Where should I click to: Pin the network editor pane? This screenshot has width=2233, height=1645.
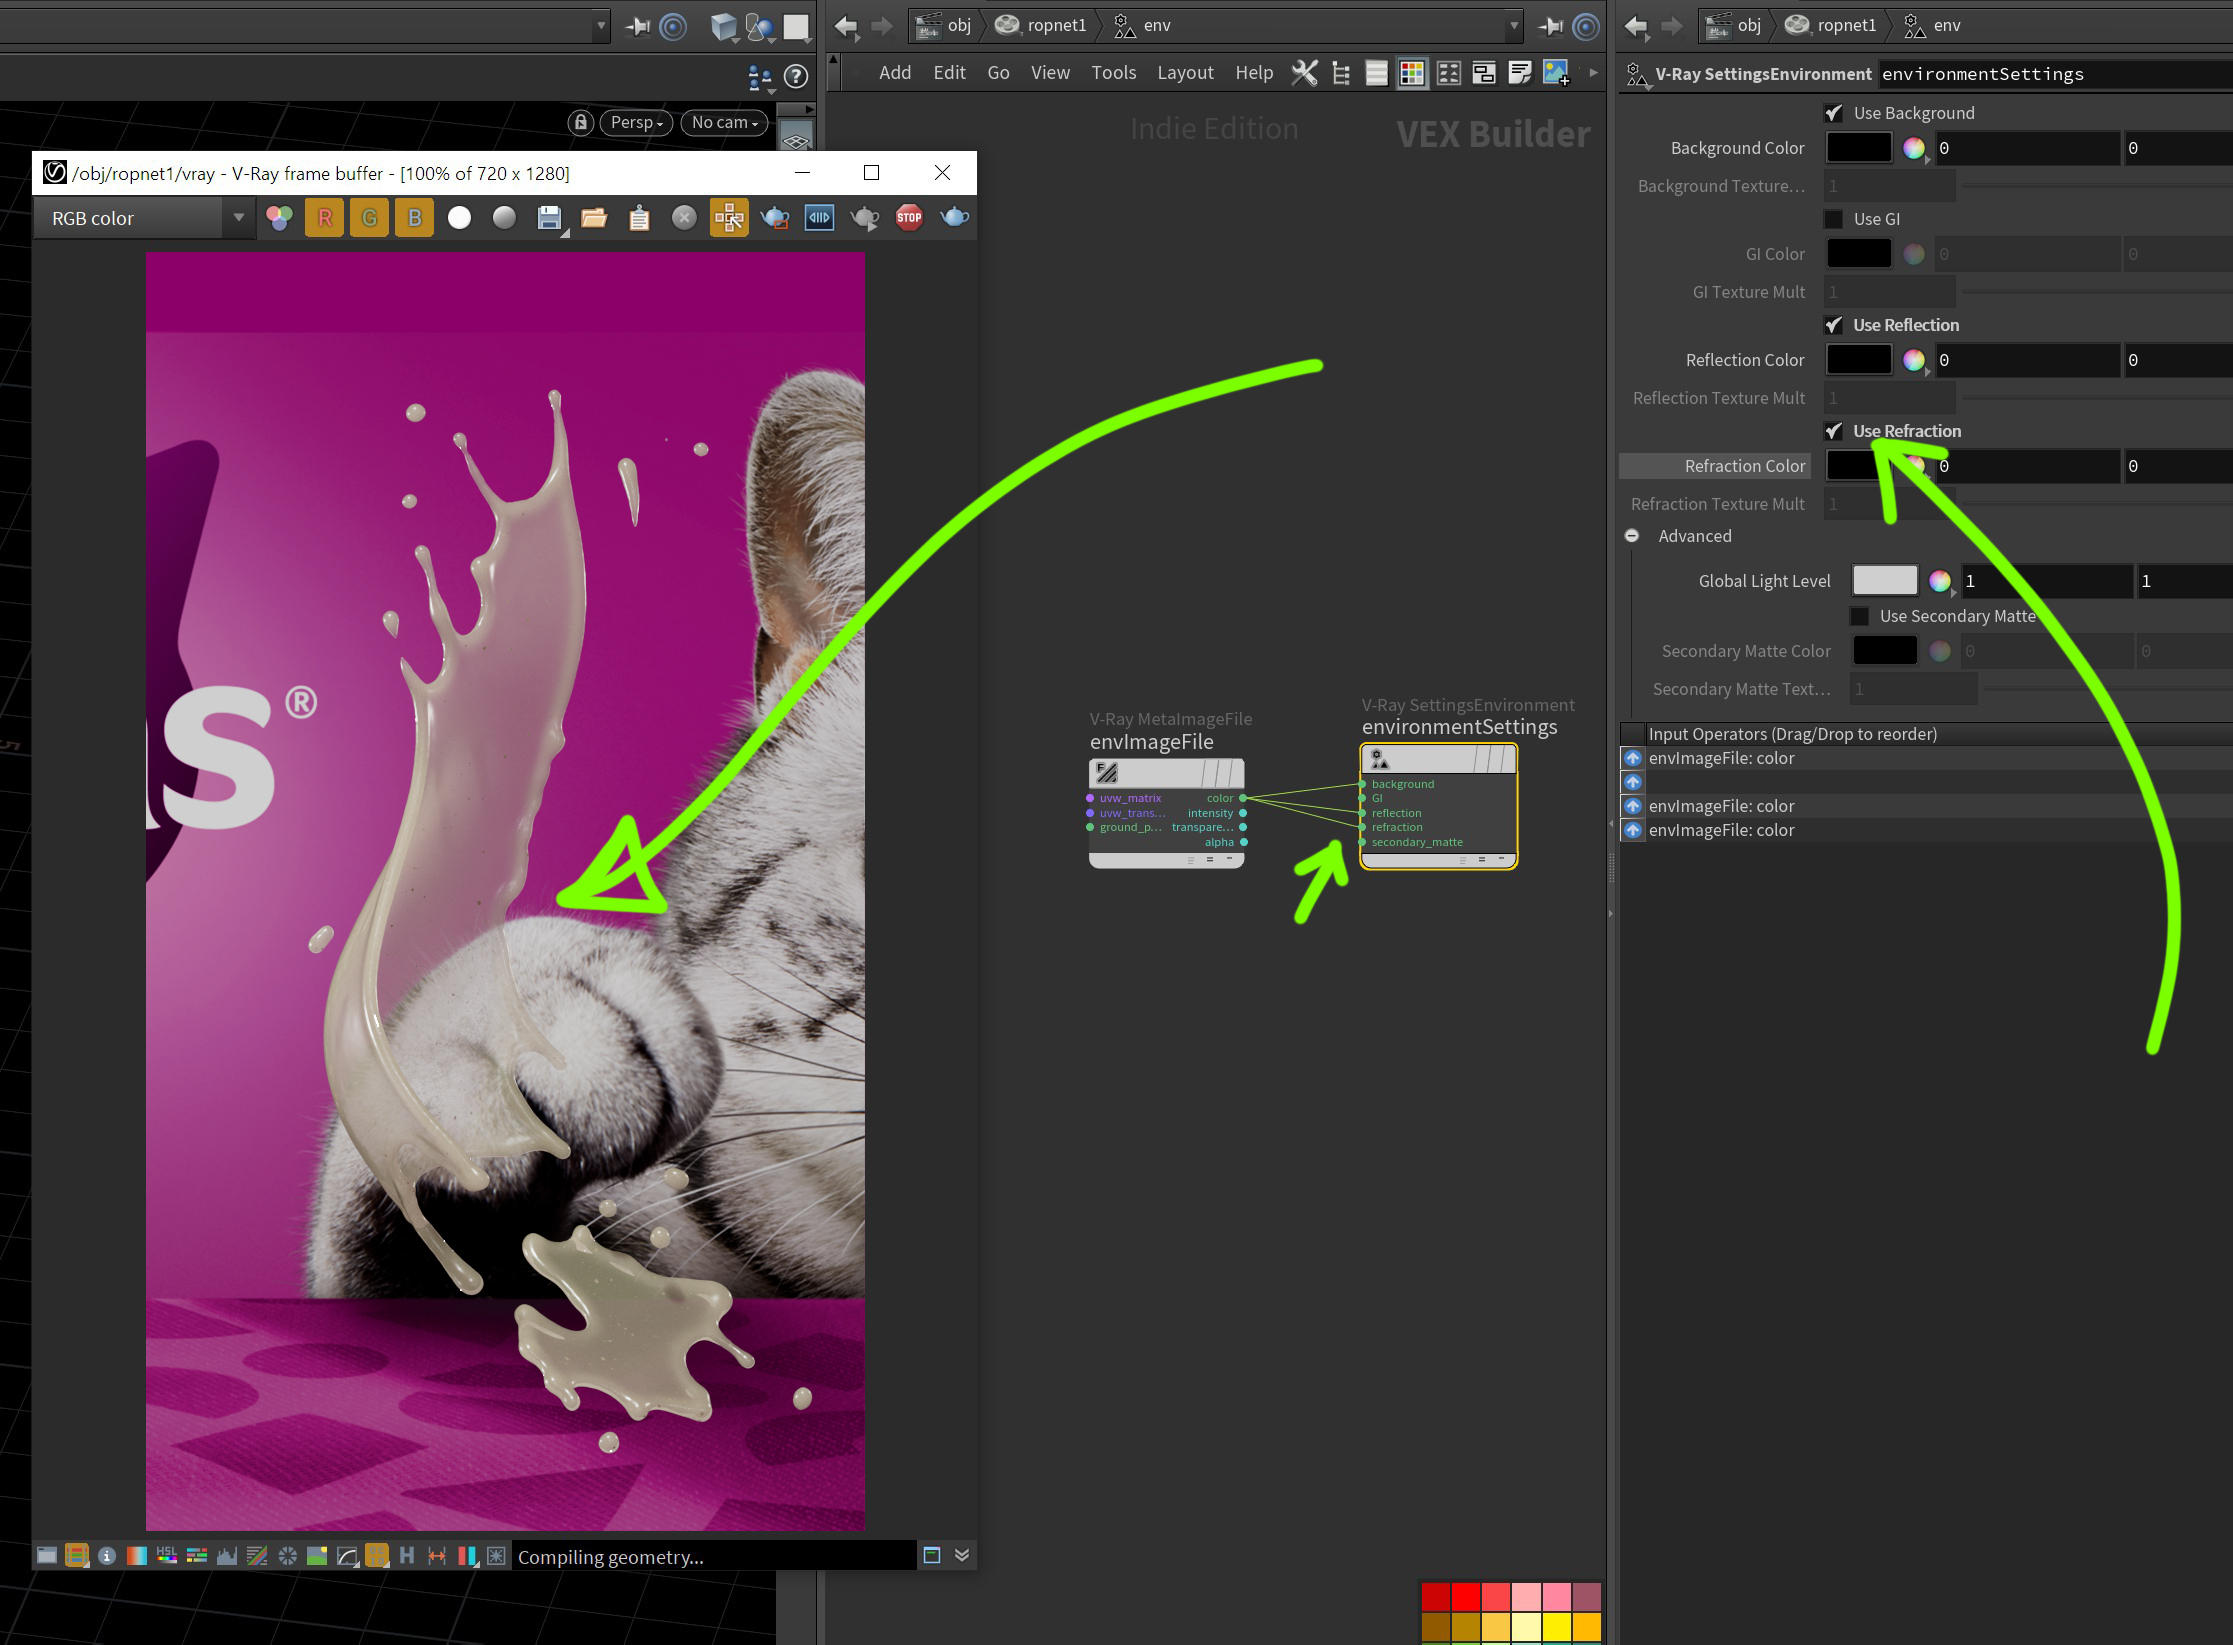coord(1550,26)
